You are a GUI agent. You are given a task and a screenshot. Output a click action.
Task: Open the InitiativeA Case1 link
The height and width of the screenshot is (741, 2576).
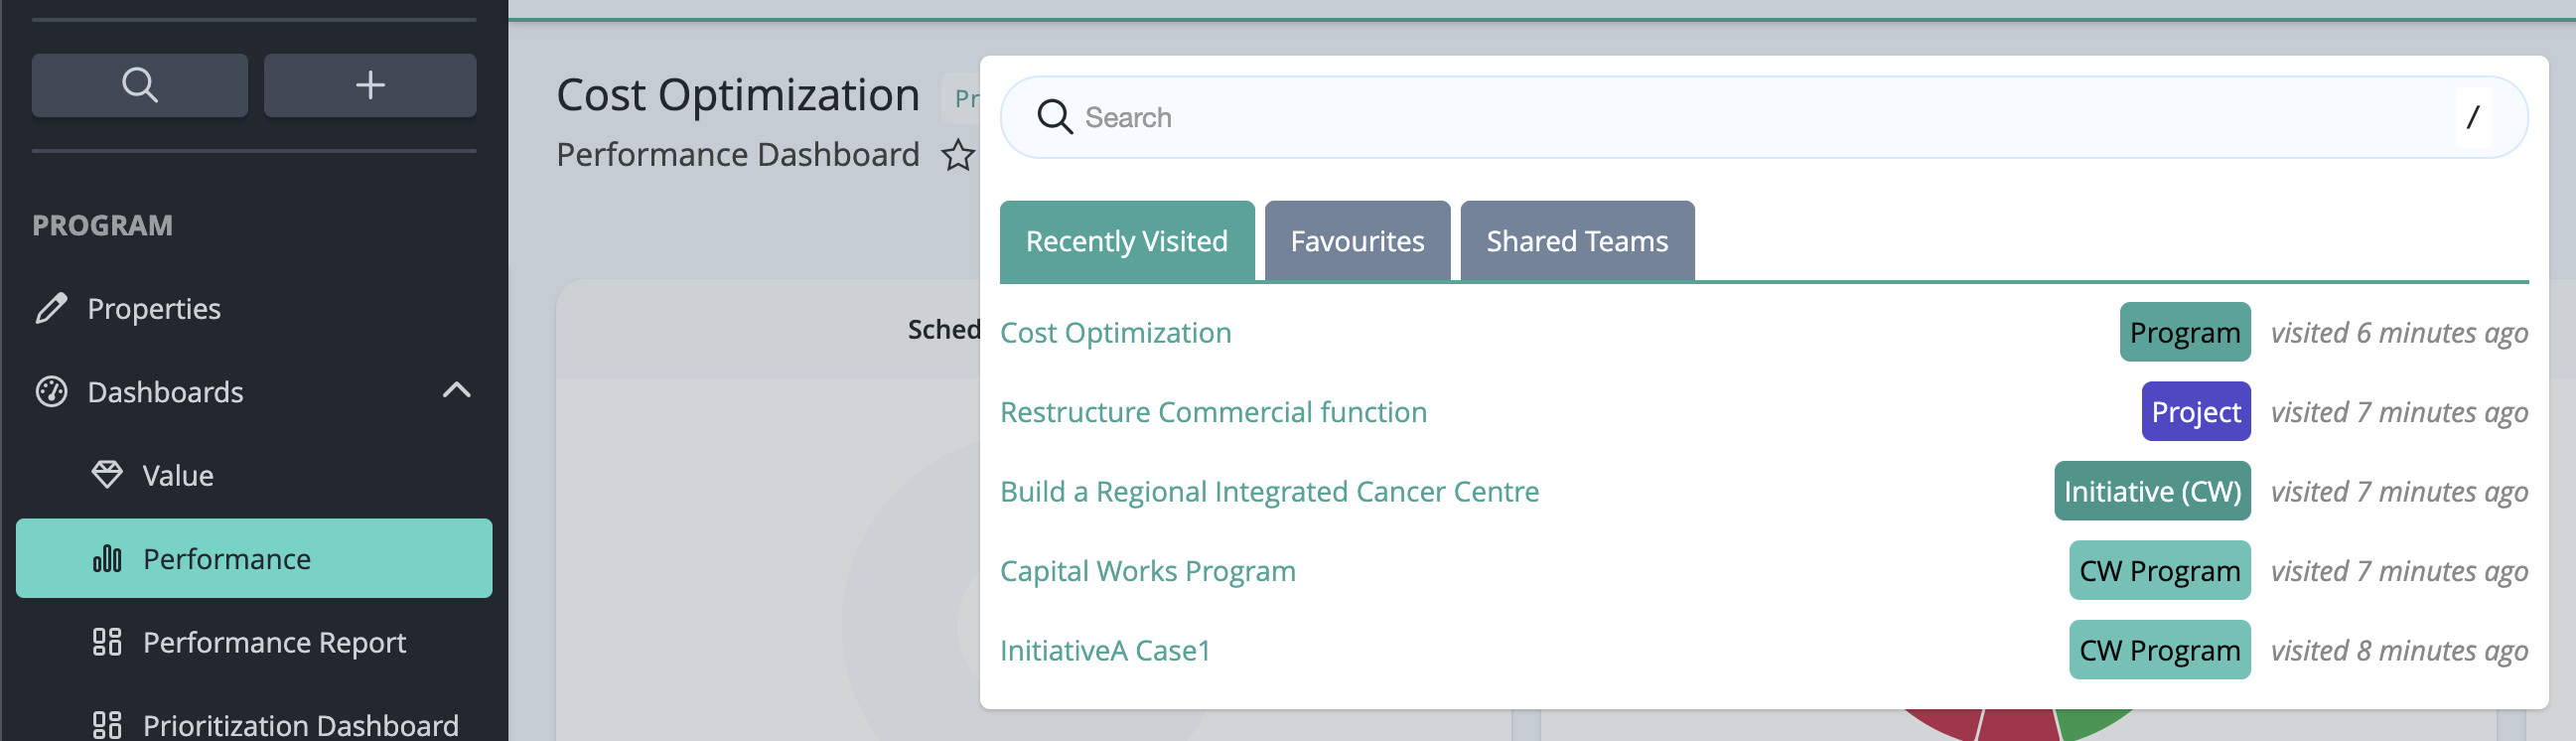pyautogui.click(x=1105, y=650)
